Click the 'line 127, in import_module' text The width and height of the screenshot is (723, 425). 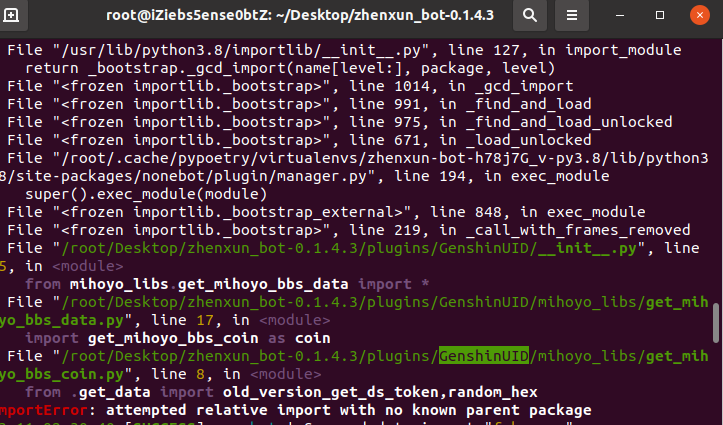coord(564,50)
